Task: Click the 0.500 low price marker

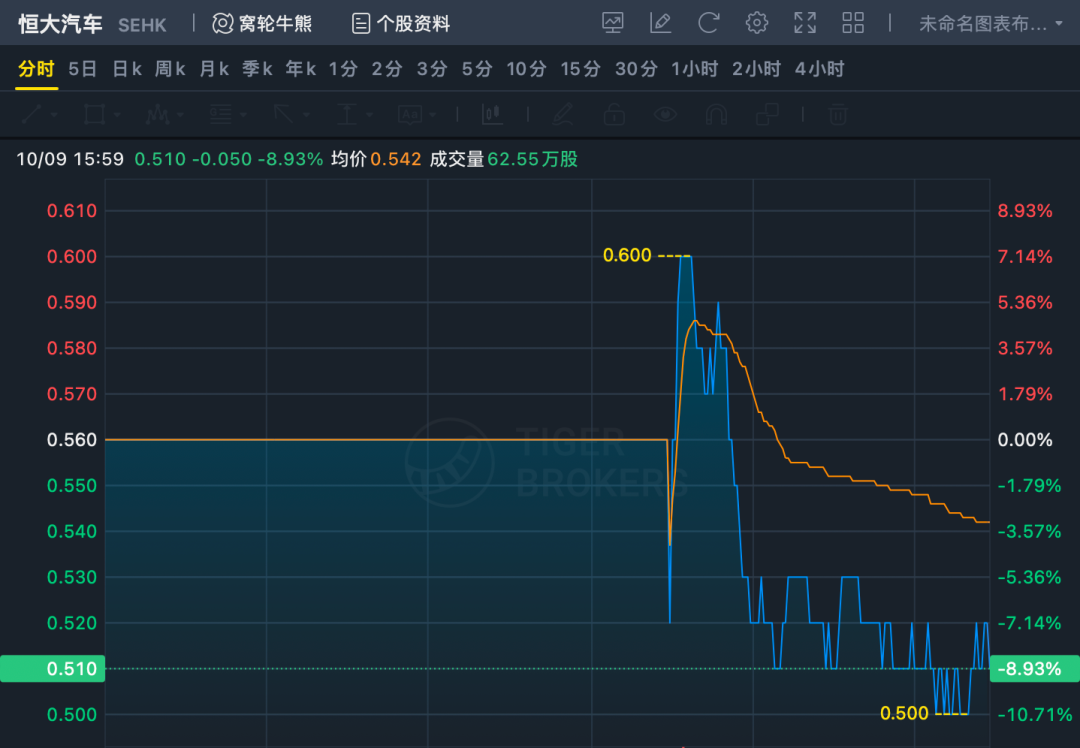Action: tap(904, 714)
